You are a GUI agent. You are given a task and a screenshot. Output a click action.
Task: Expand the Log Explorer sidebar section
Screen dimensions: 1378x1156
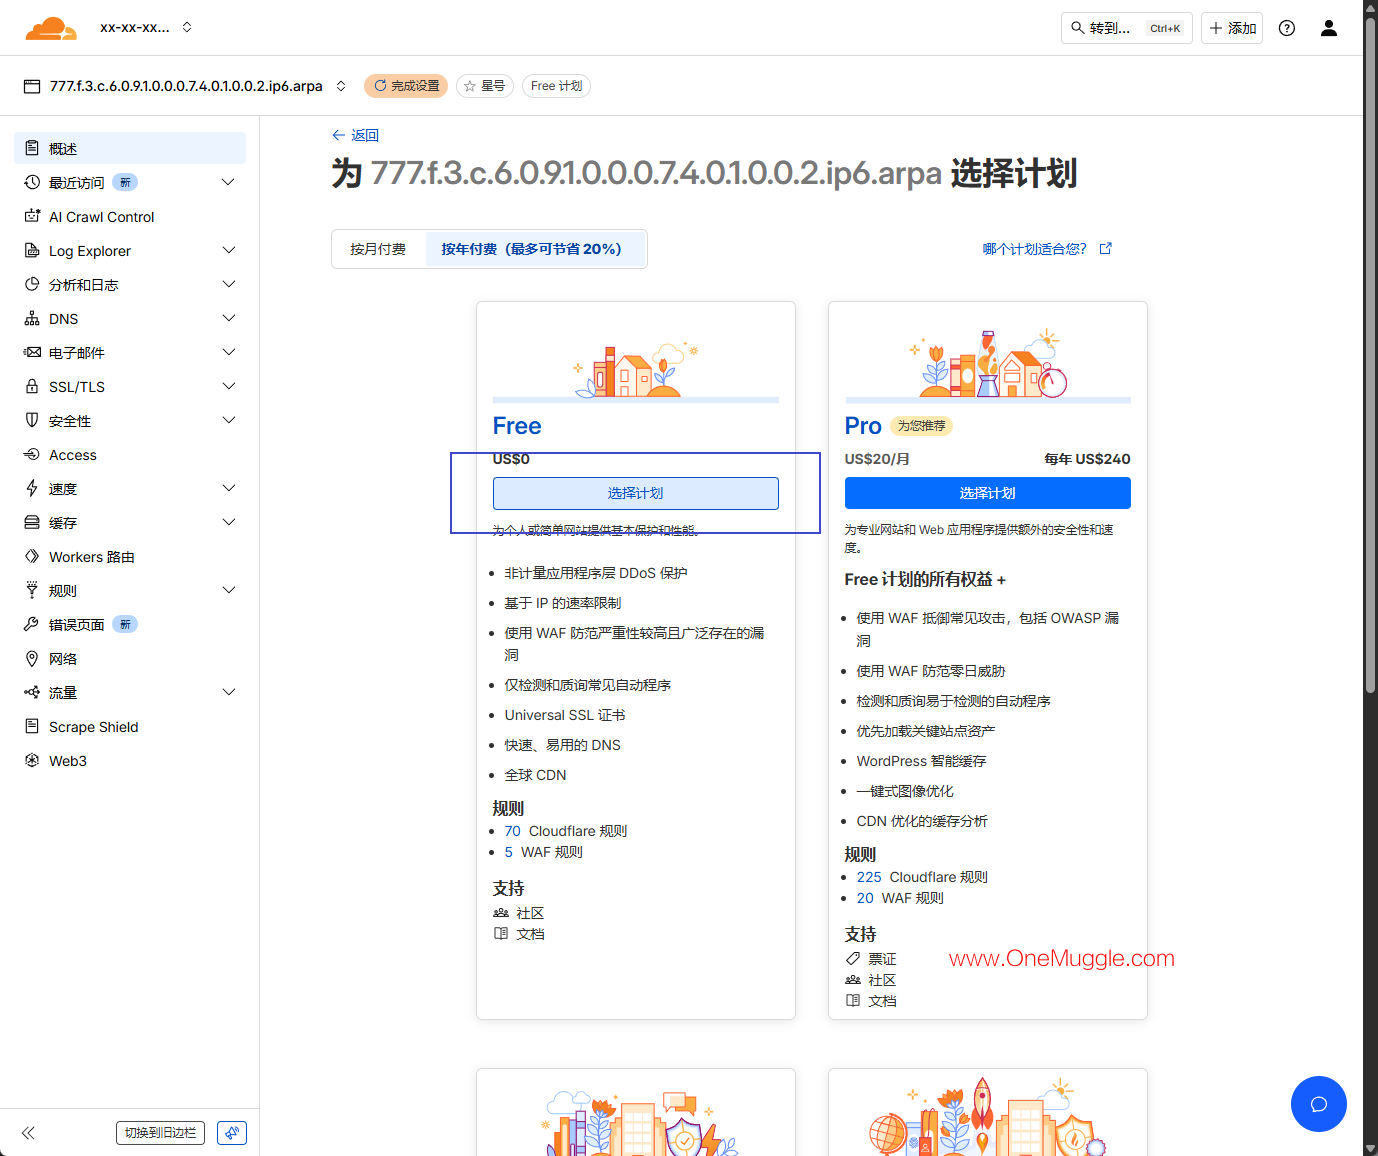228,250
